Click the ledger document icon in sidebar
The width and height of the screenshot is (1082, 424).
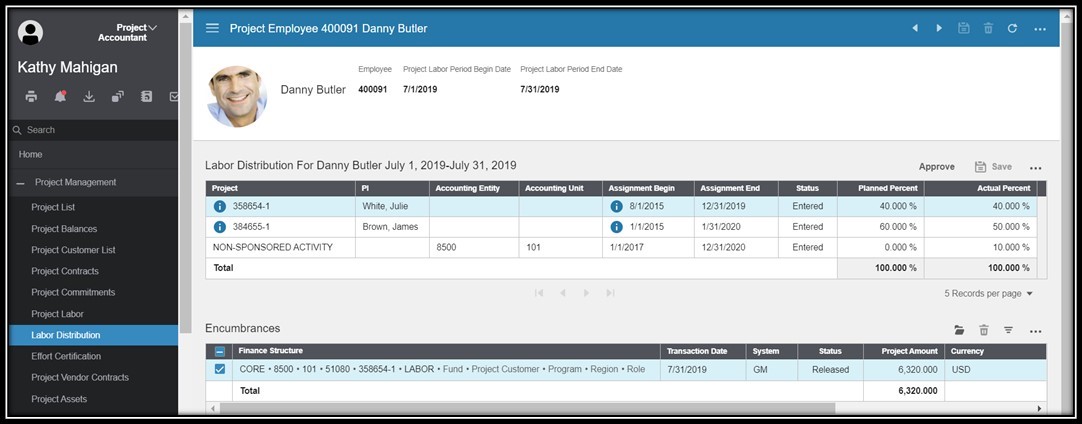[146, 97]
